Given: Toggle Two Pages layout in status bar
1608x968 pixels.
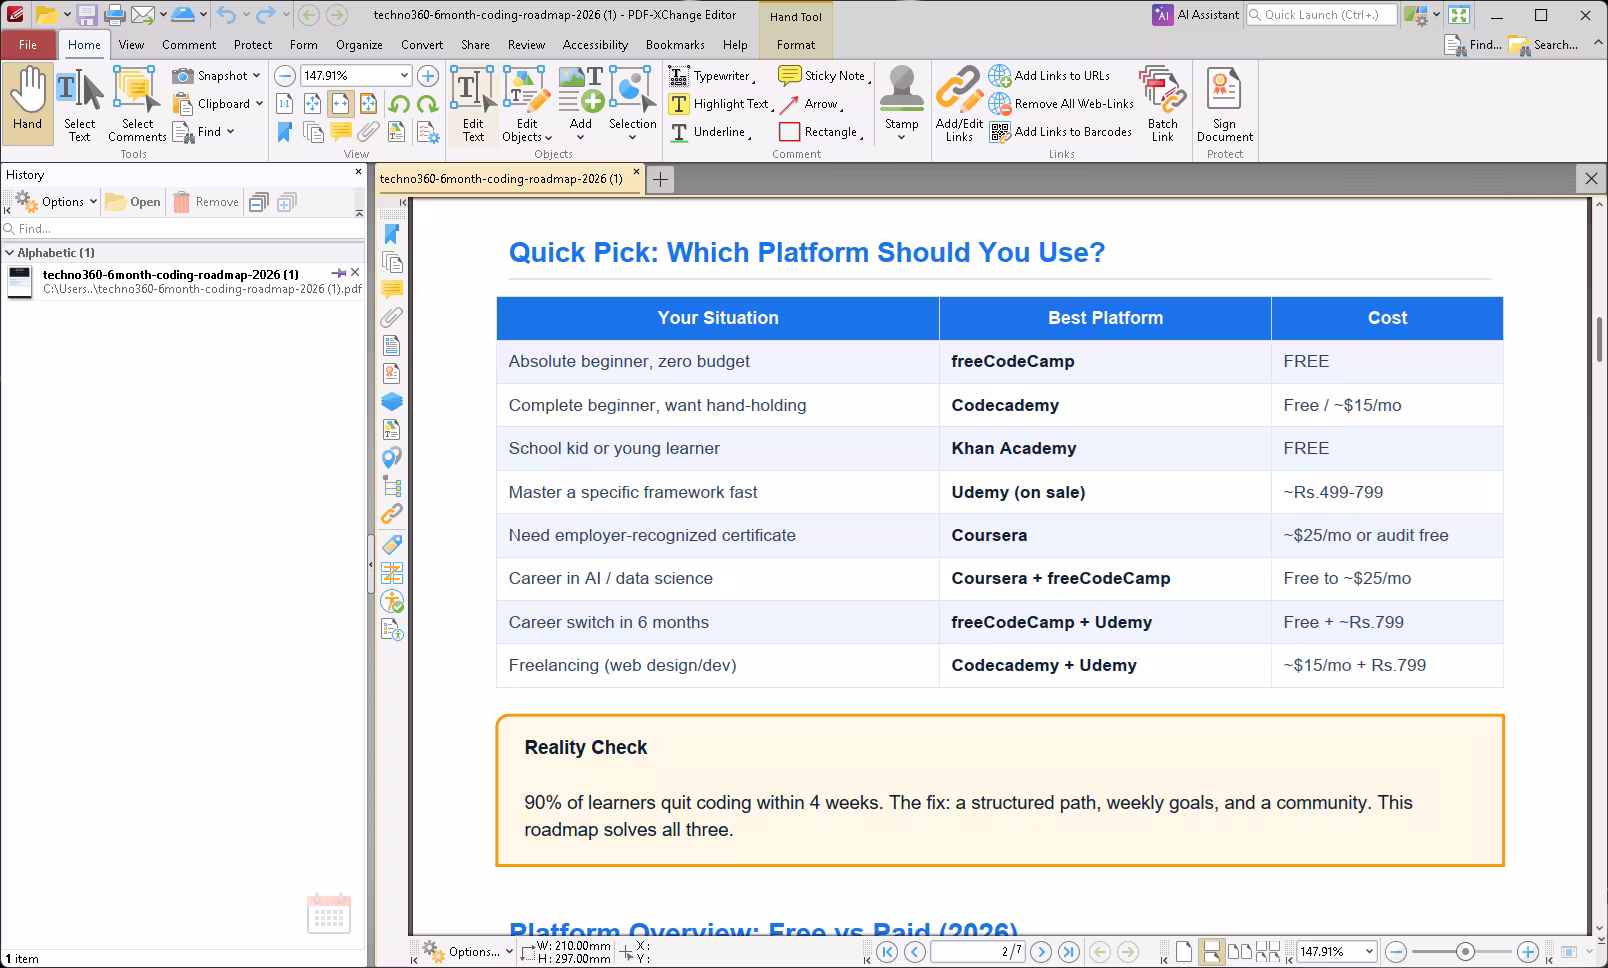Looking at the screenshot, I should pos(1239,951).
